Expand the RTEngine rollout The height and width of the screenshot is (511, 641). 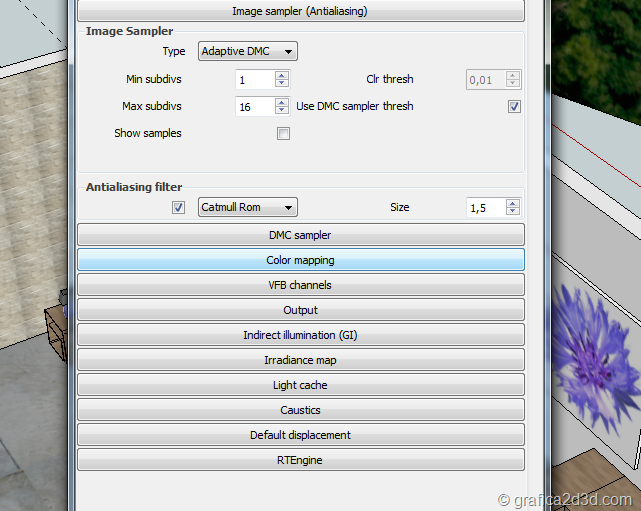[300, 460]
